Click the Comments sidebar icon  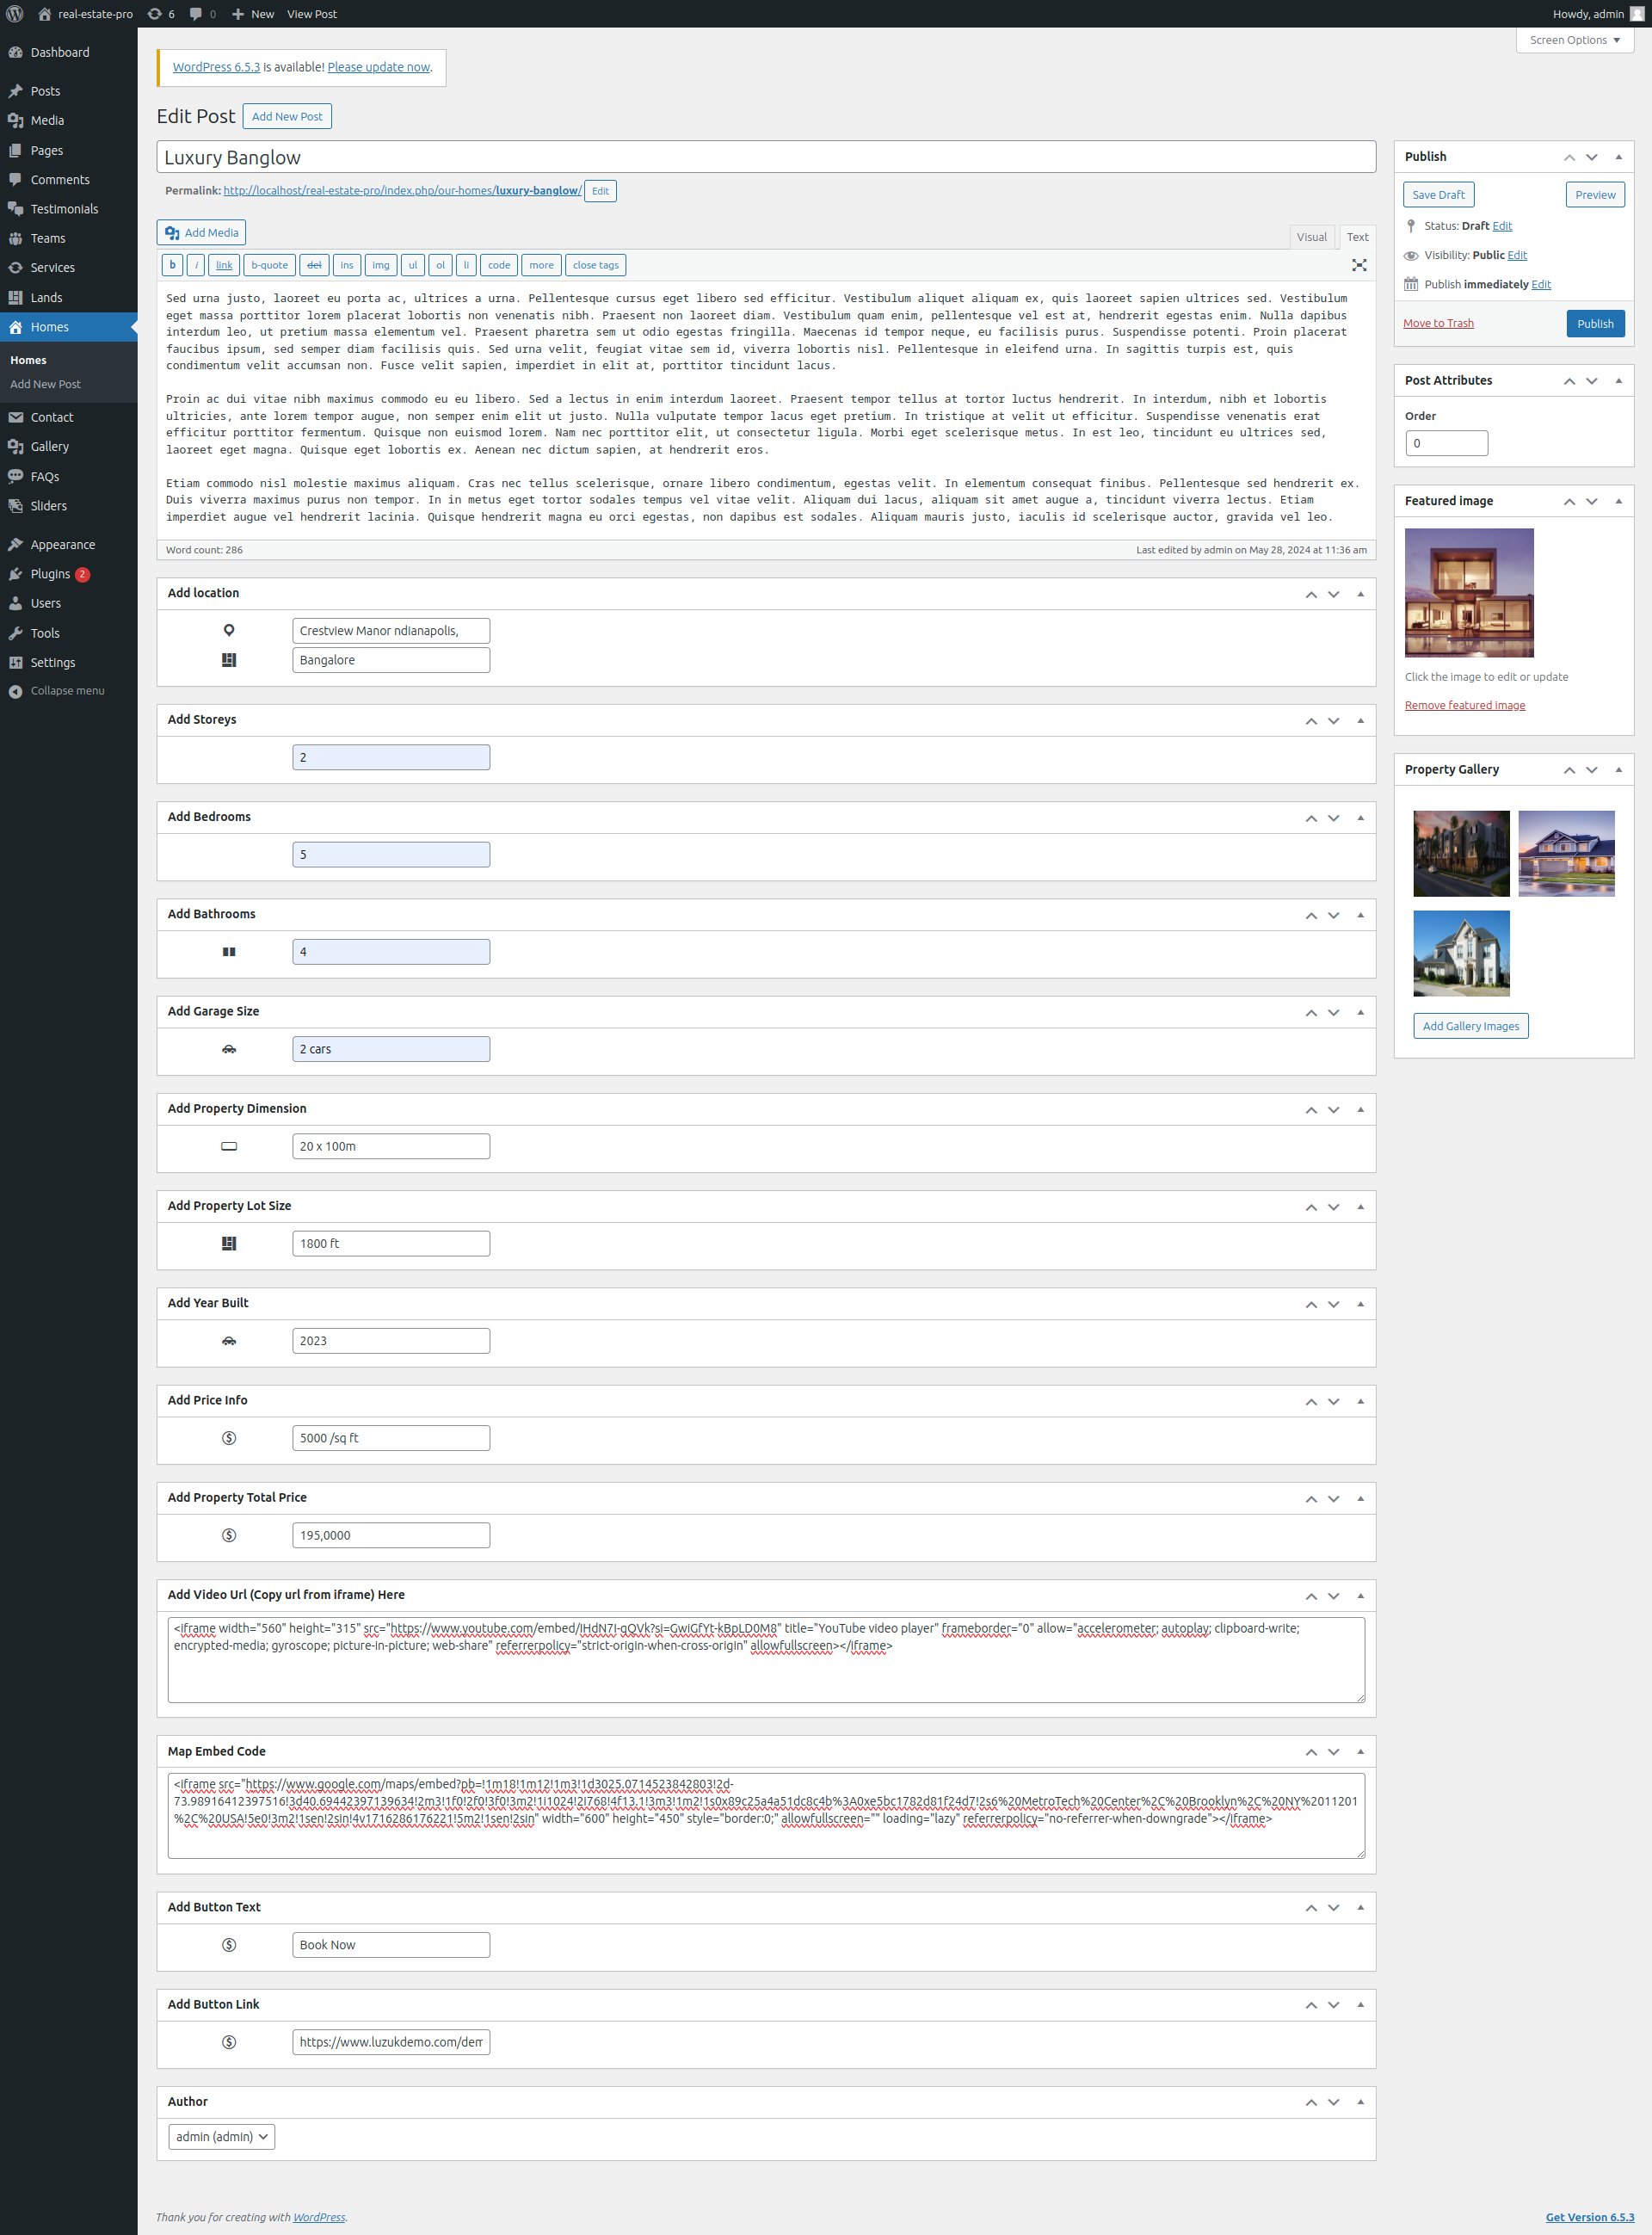(x=15, y=180)
